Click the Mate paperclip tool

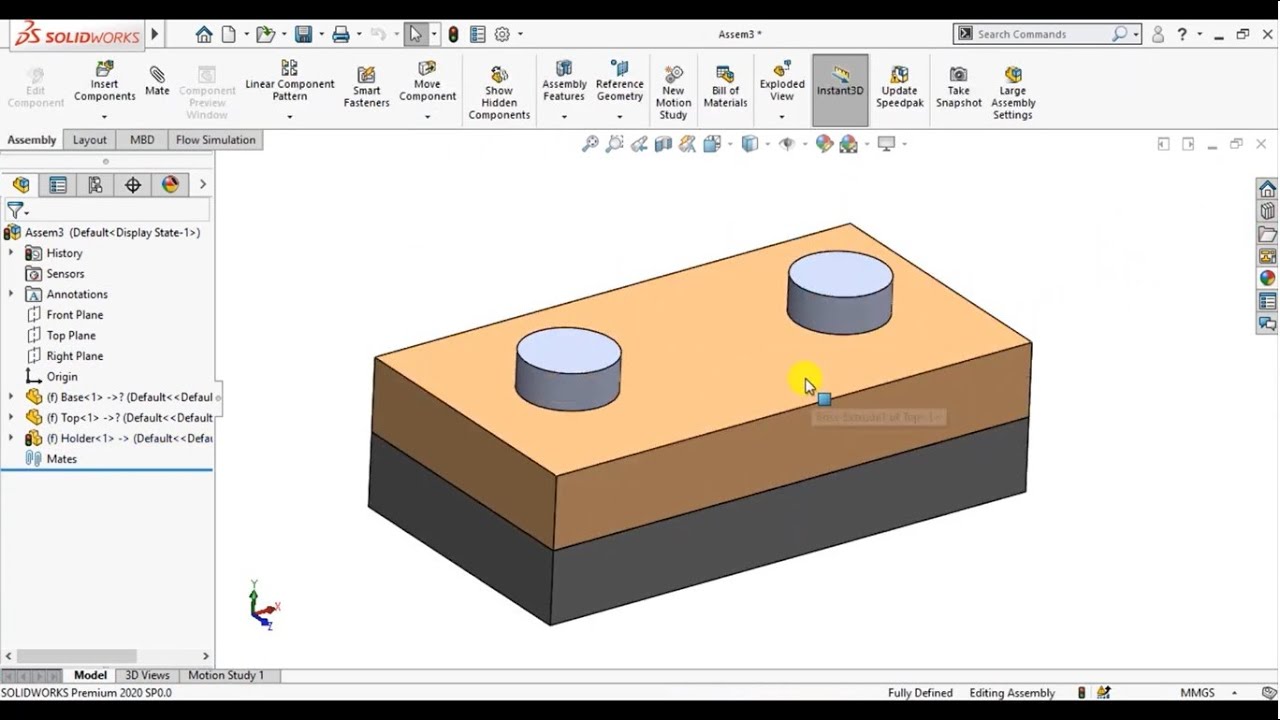coord(157,80)
